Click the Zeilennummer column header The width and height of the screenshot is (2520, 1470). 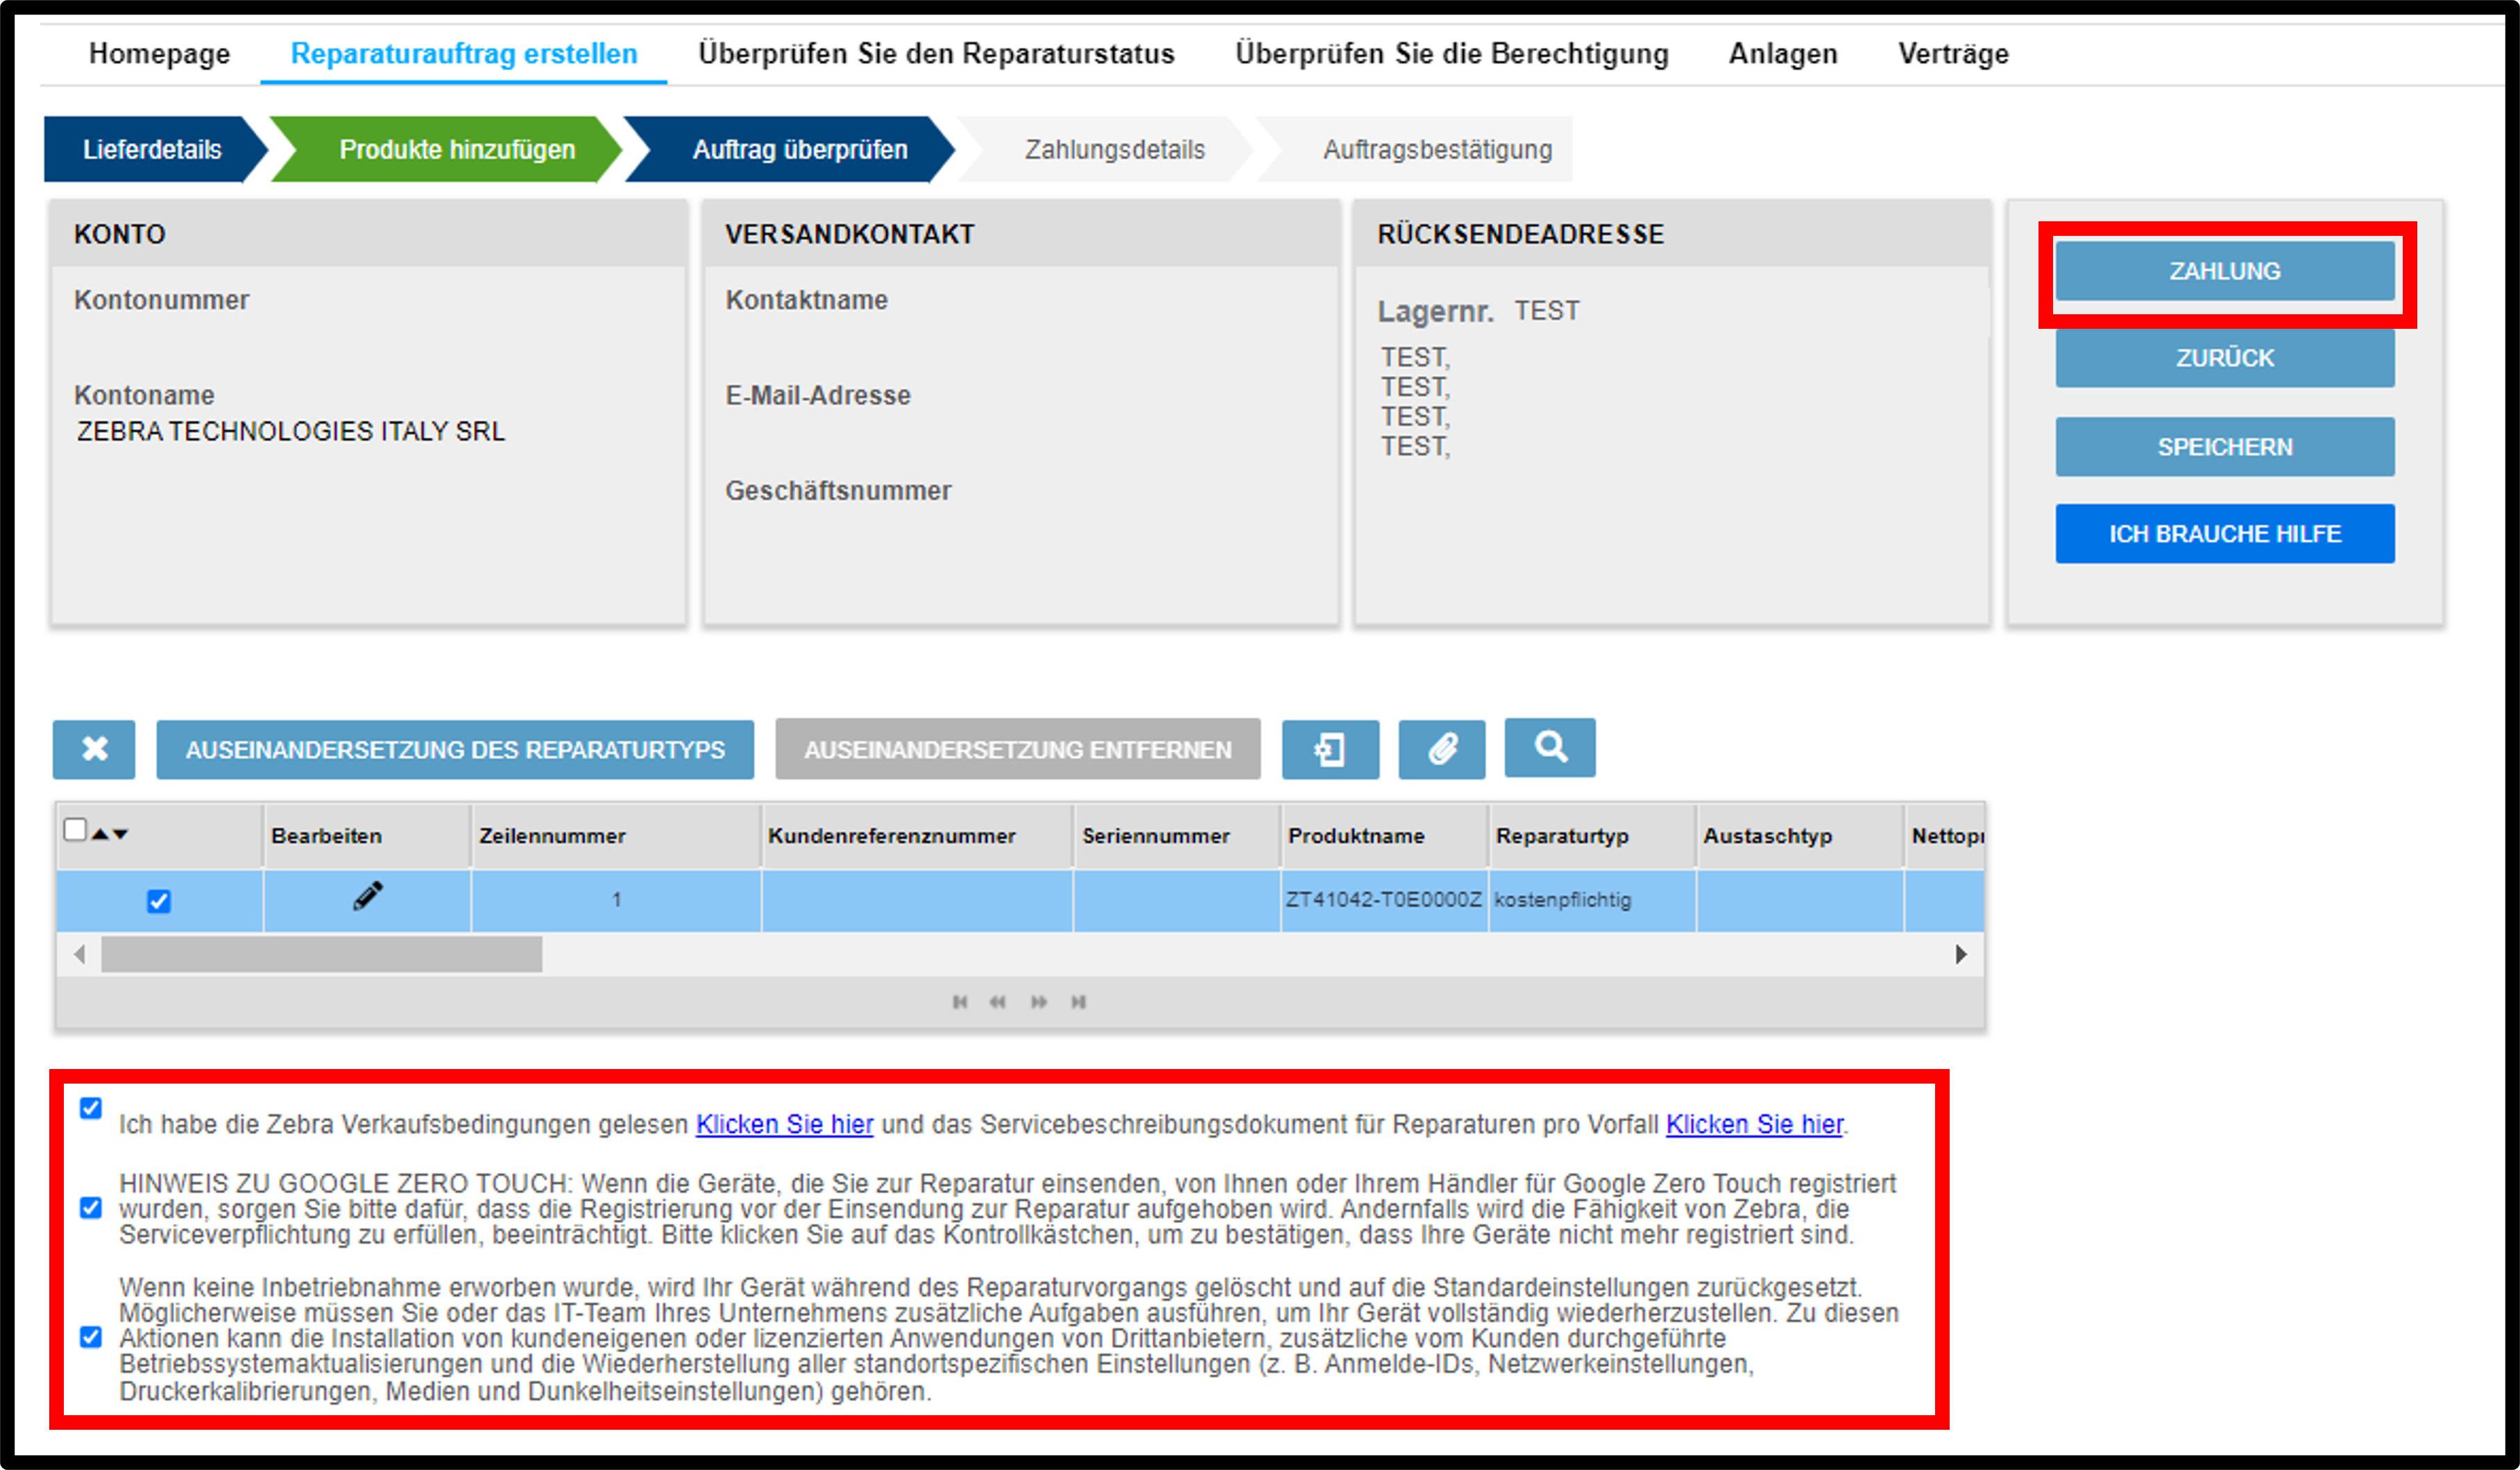click(616, 836)
